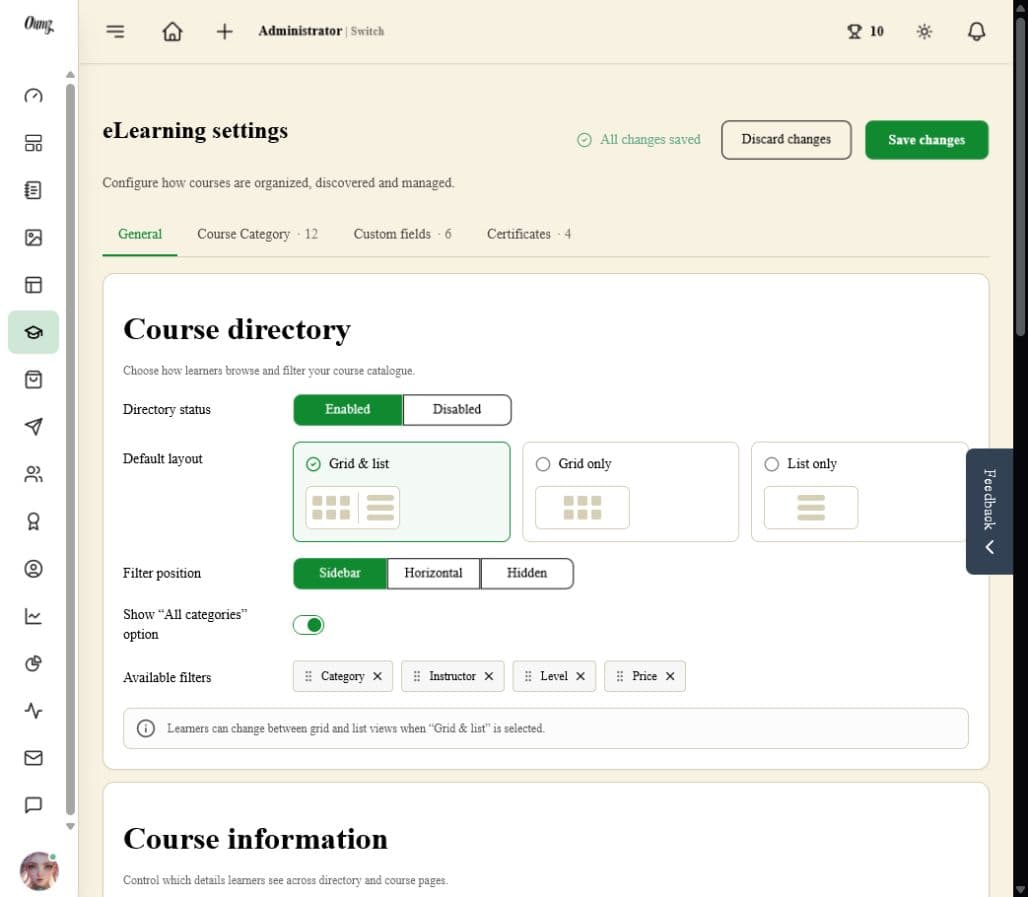Click the plus add-new icon
Viewport: 1028px width, 897px height.
pyautogui.click(x=224, y=31)
